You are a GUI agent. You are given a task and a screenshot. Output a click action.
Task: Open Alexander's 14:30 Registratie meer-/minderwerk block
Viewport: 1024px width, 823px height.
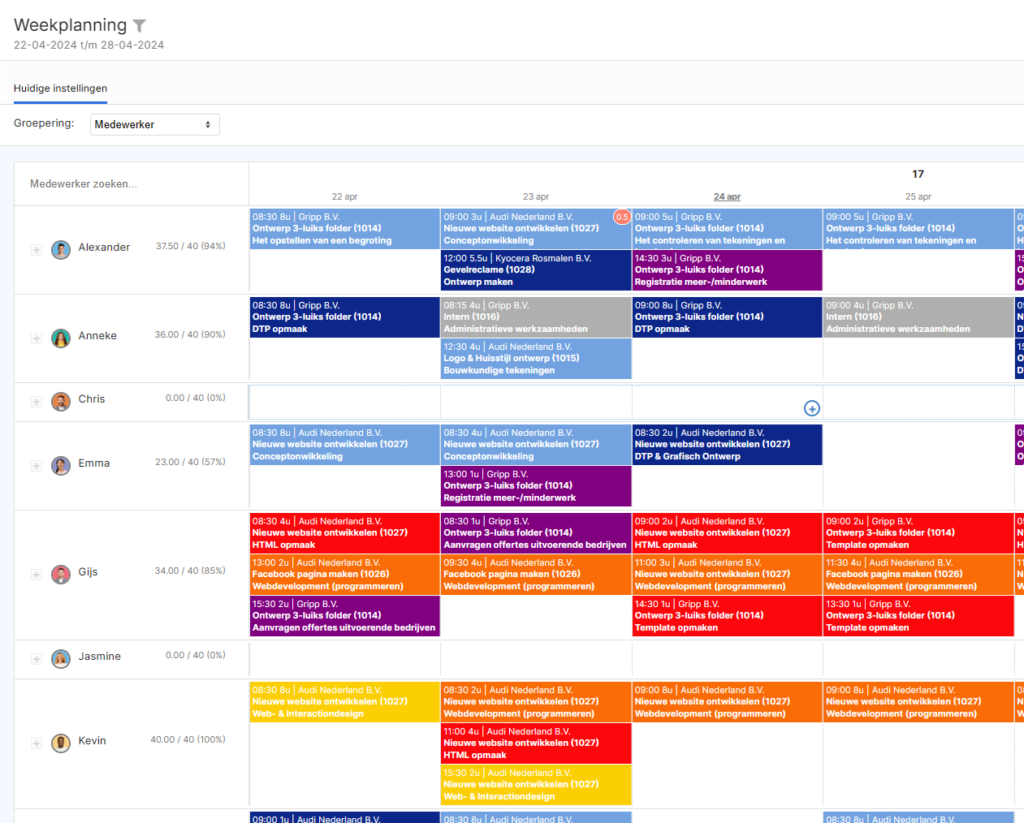tap(727, 270)
